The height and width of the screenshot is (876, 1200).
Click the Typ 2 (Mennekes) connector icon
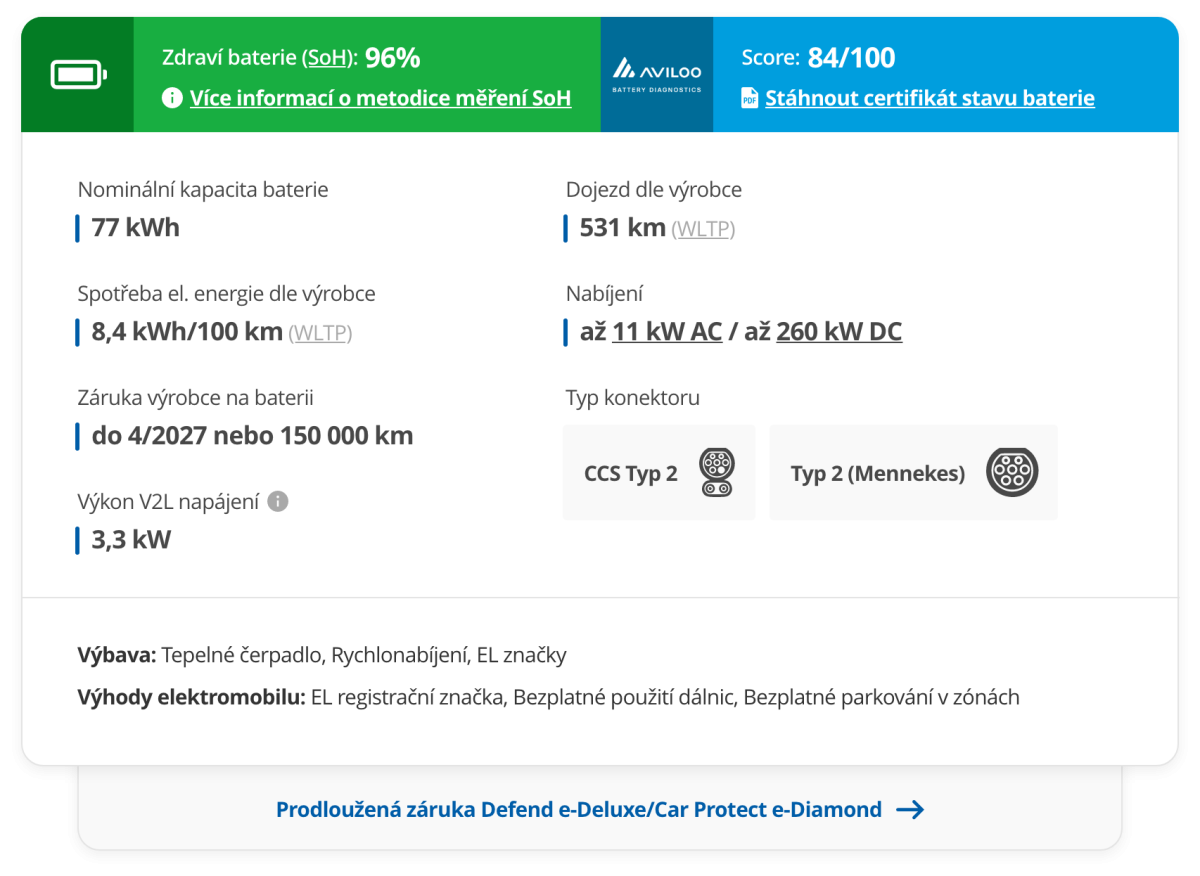(1012, 472)
